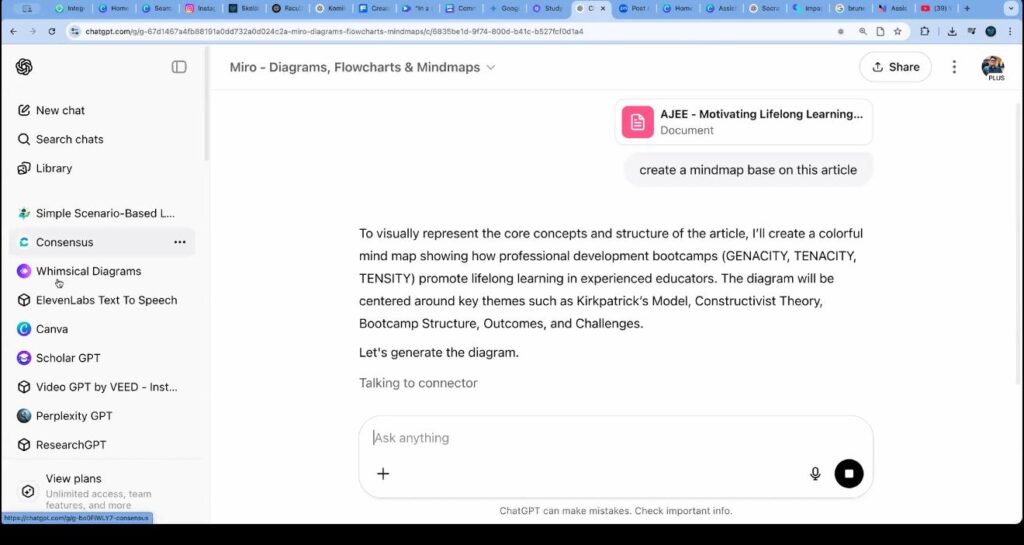Click the Share button
This screenshot has width=1024, height=545.
coord(895,67)
